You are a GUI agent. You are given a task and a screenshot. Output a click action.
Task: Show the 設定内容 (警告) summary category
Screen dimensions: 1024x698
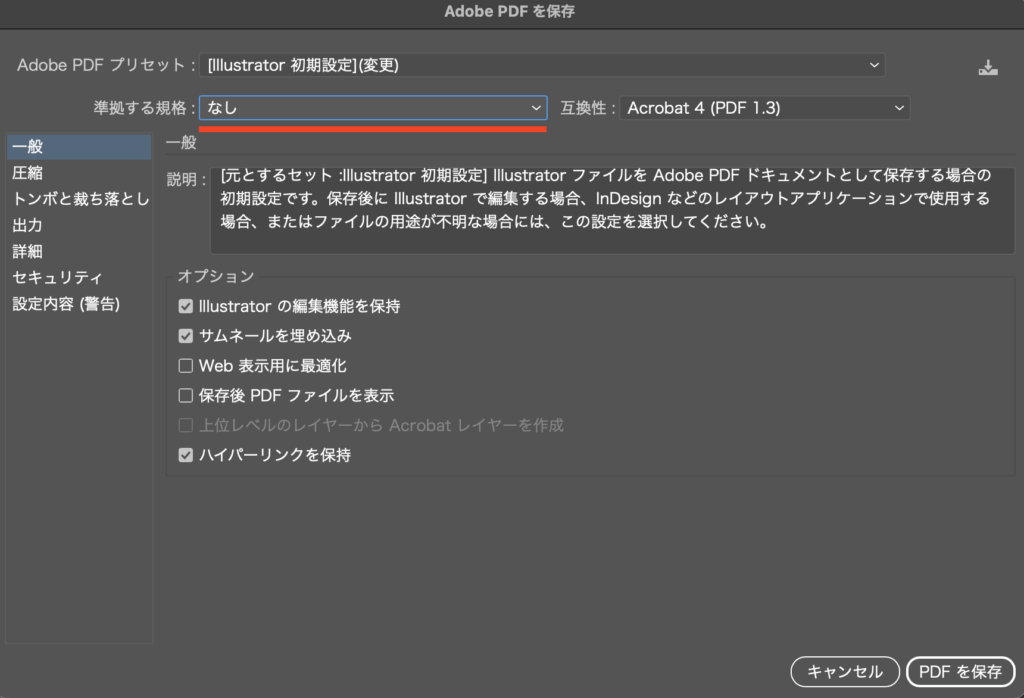click(66, 303)
